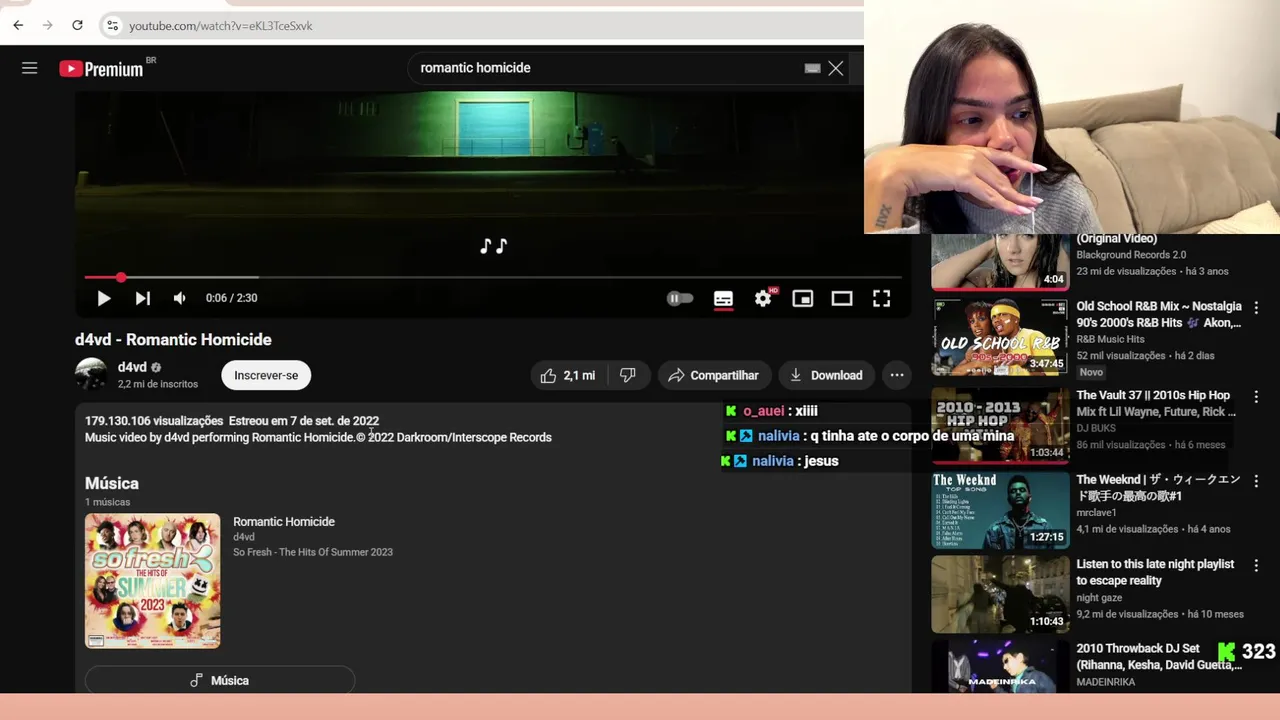Go back in browser history
Screen dimensions: 1280x720
(18, 25)
